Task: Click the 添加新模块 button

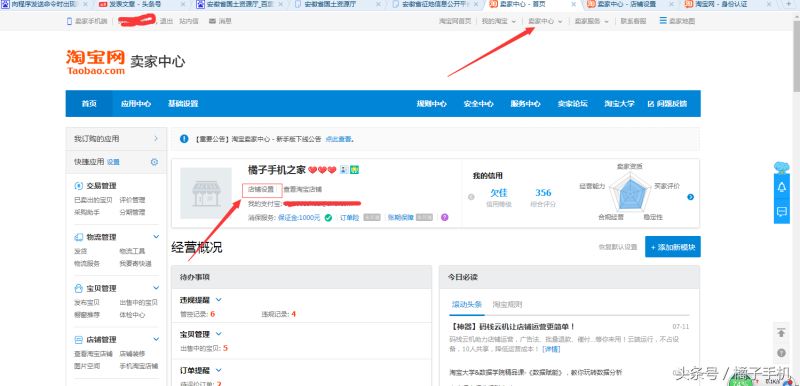Action: point(672,247)
